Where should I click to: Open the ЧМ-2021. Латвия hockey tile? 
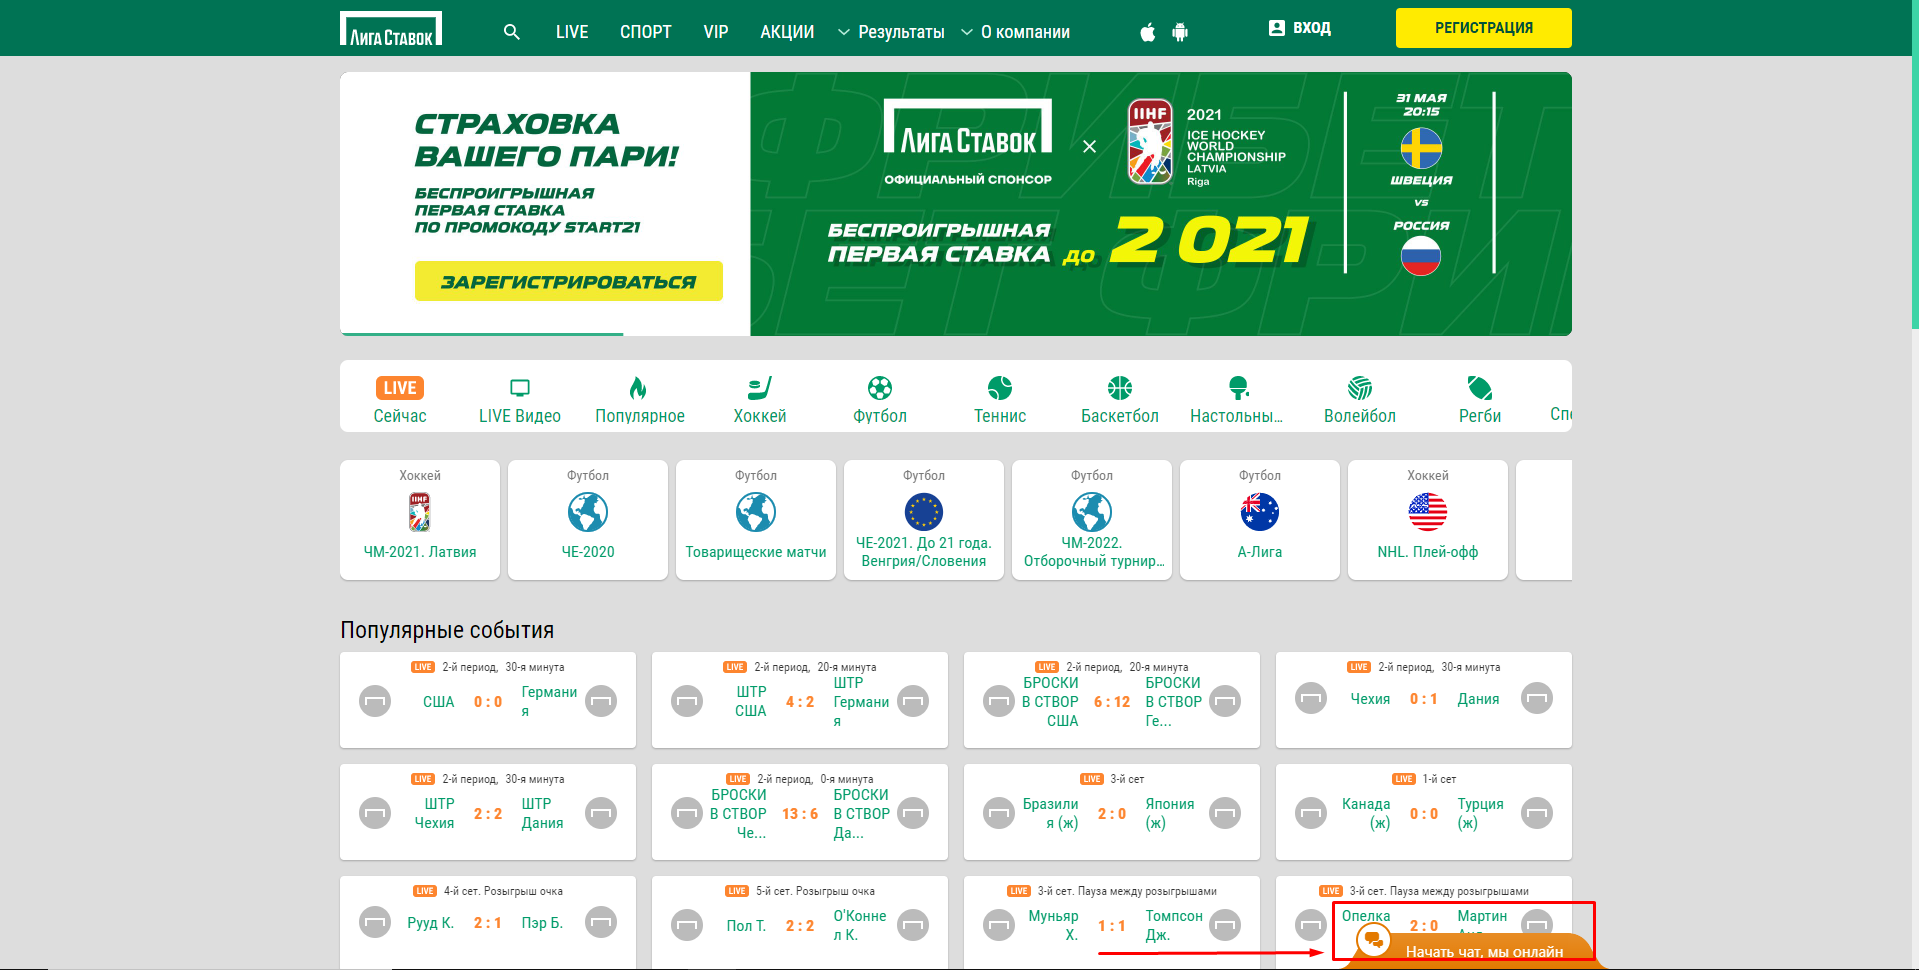pyautogui.click(x=420, y=520)
